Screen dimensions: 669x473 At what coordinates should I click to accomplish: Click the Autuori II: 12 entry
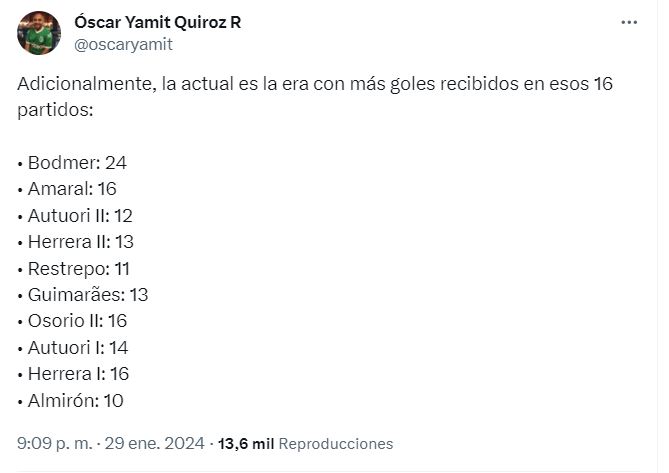tap(80, 215)
